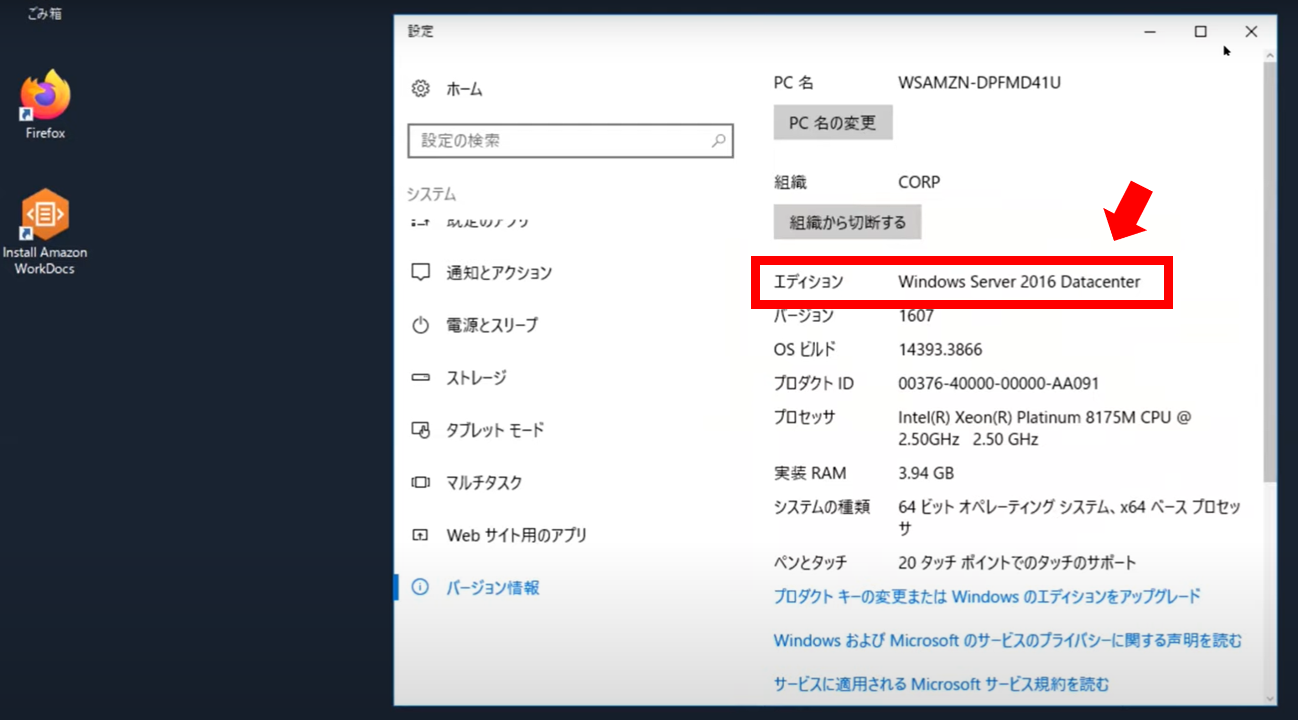
Task: Open Firefox from the desktop shortcut
Action: point(45,105)
